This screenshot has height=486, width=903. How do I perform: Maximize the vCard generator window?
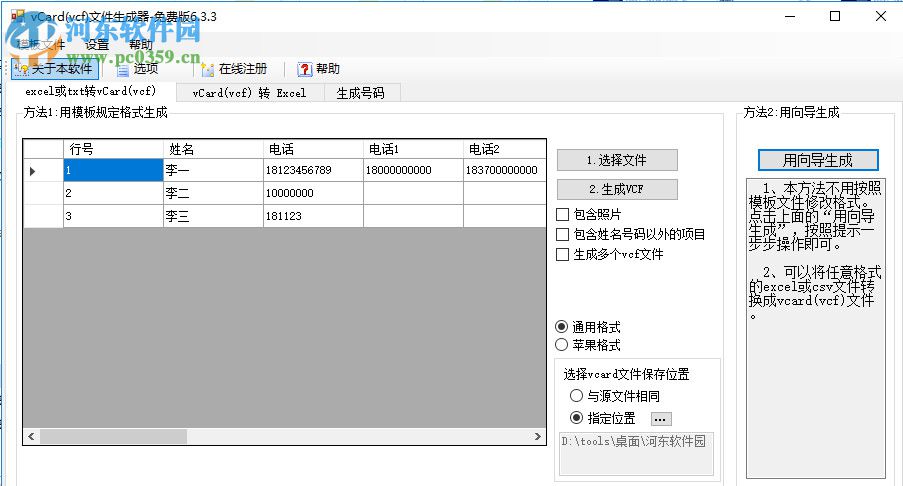tap(835, 16)
